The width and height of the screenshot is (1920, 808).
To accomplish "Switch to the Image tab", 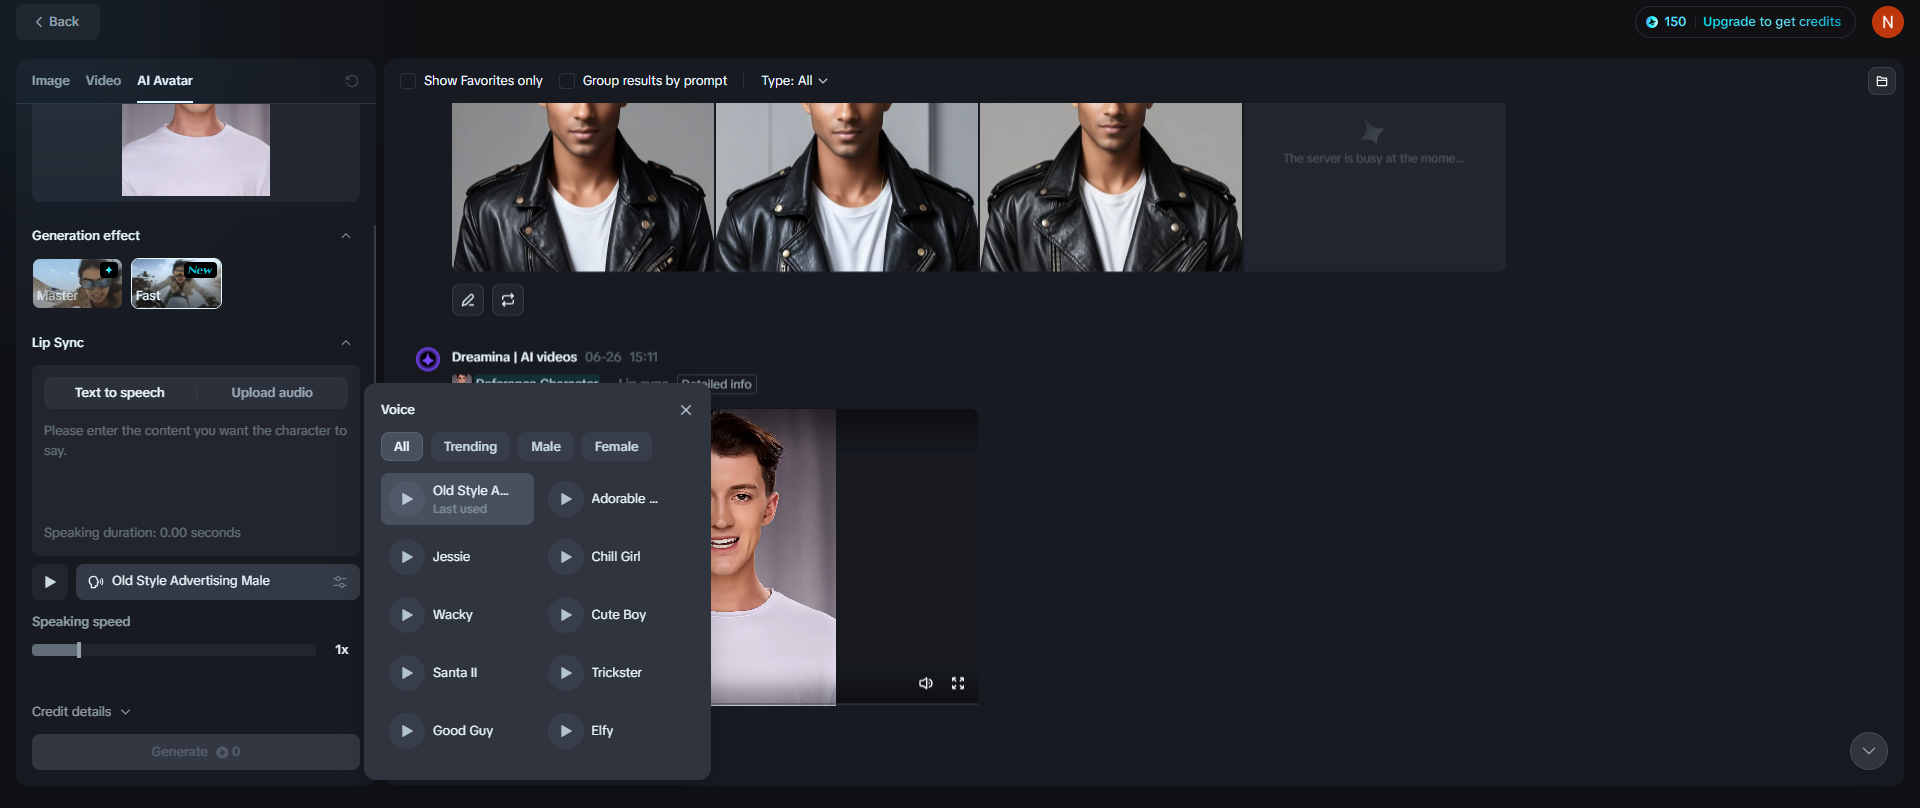I will (x=51, y=81).
